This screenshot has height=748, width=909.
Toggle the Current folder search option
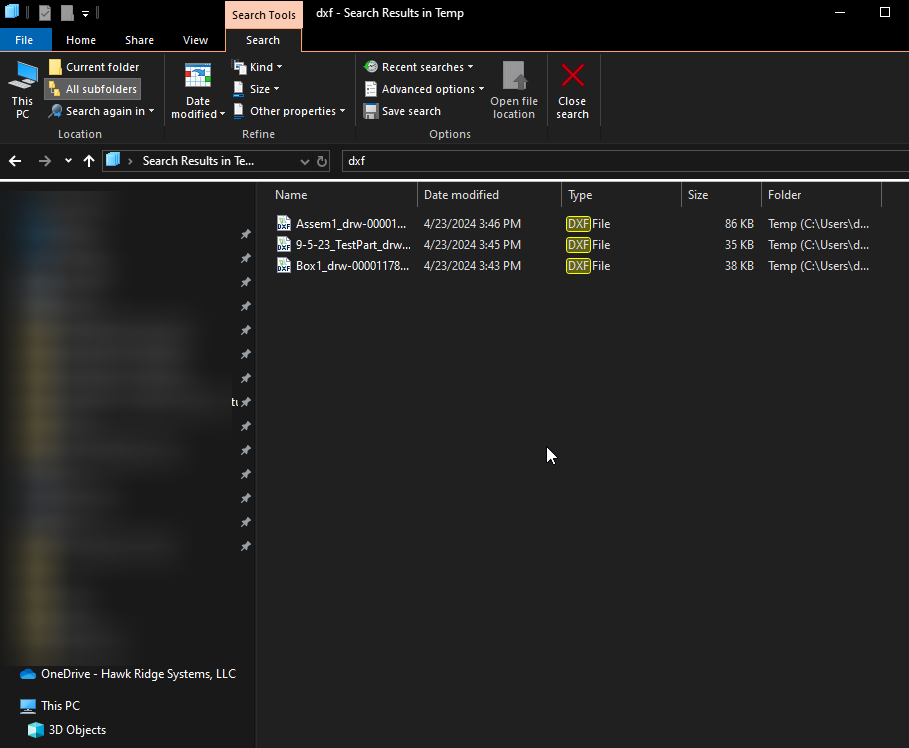[x=93, y=67]
